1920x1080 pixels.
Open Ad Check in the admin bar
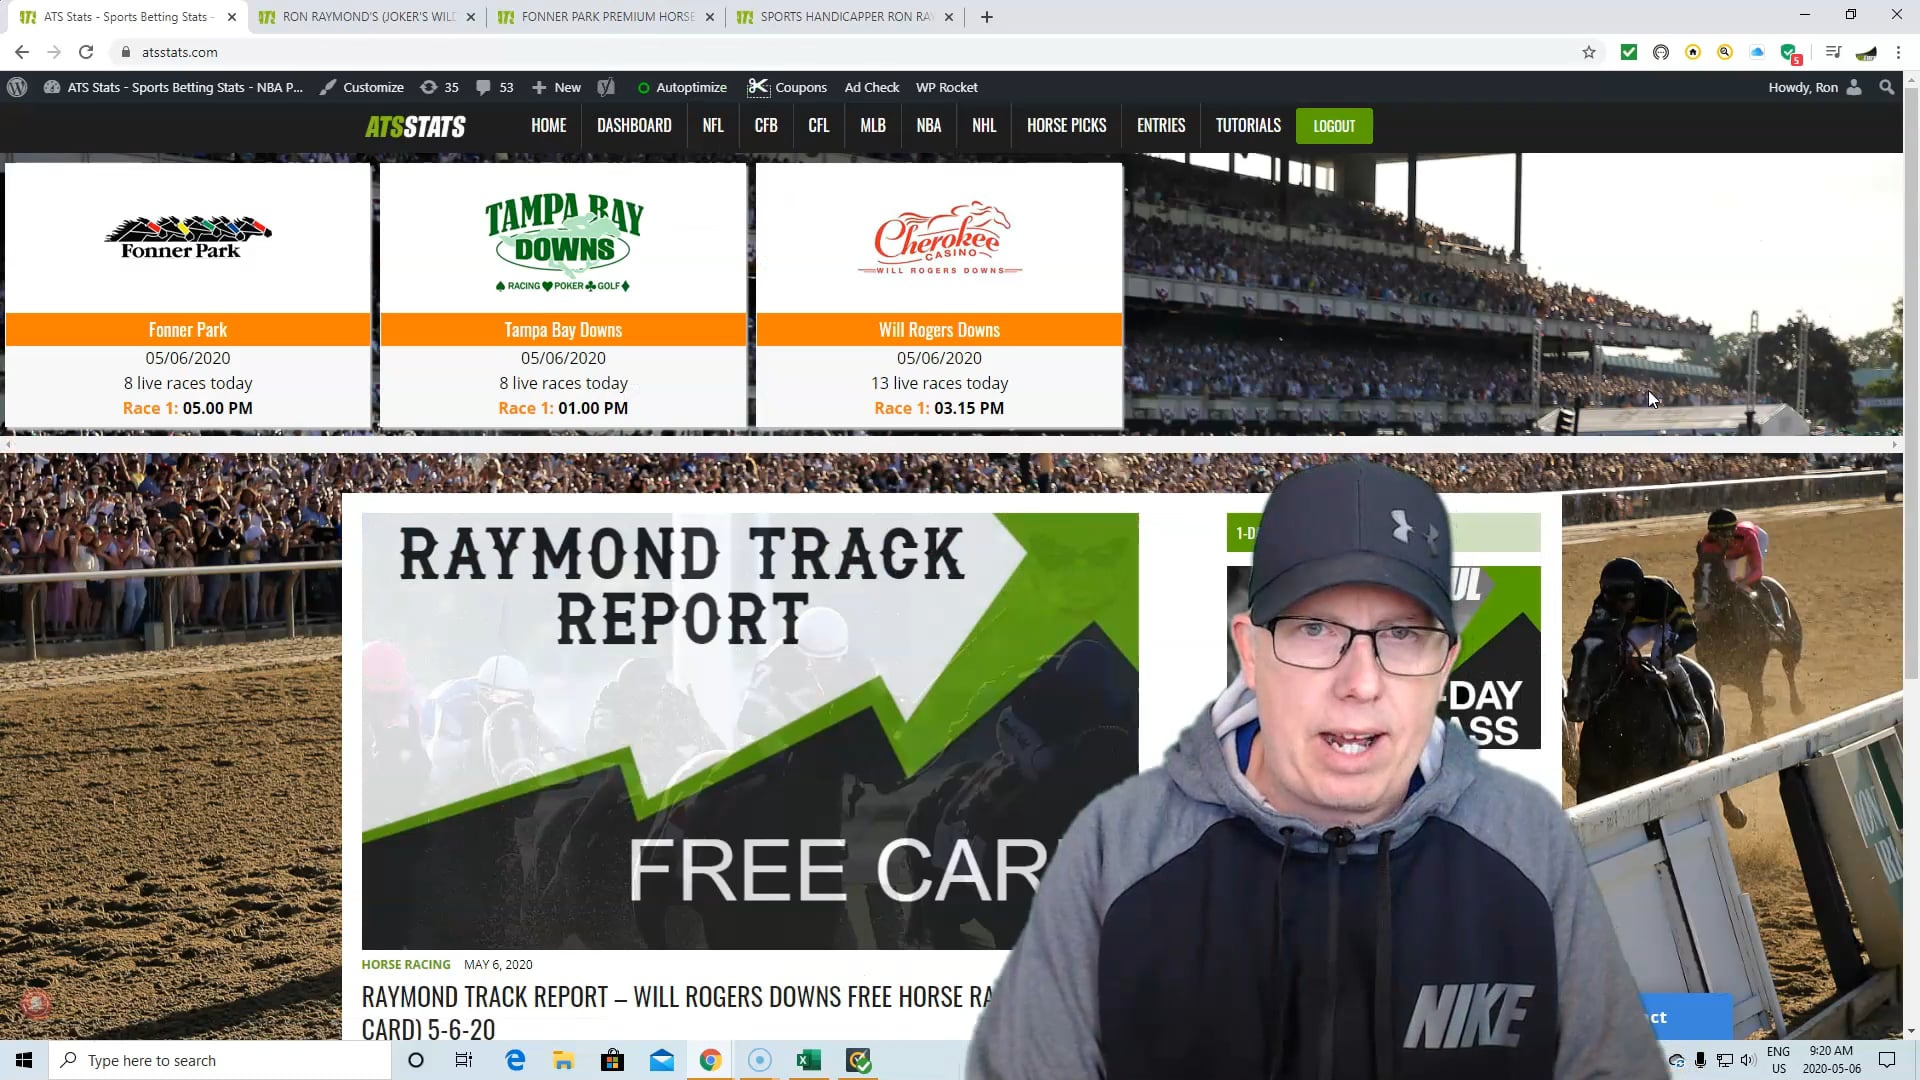point(871,87)
